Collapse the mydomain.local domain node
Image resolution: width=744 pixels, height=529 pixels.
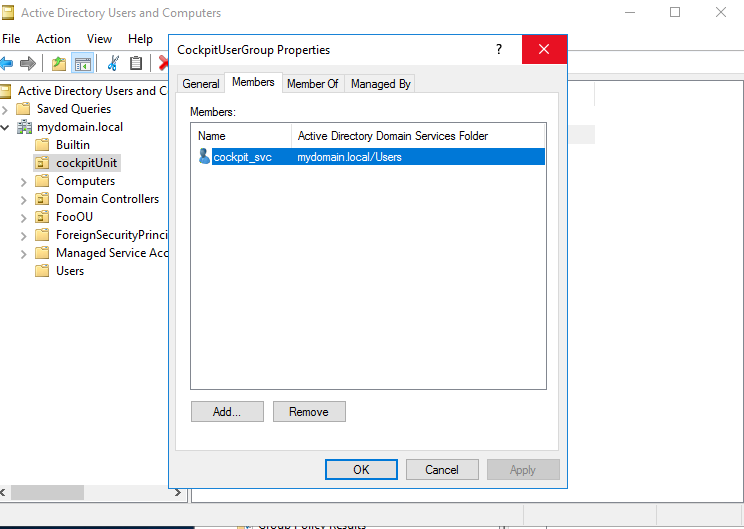pos(5,127)
